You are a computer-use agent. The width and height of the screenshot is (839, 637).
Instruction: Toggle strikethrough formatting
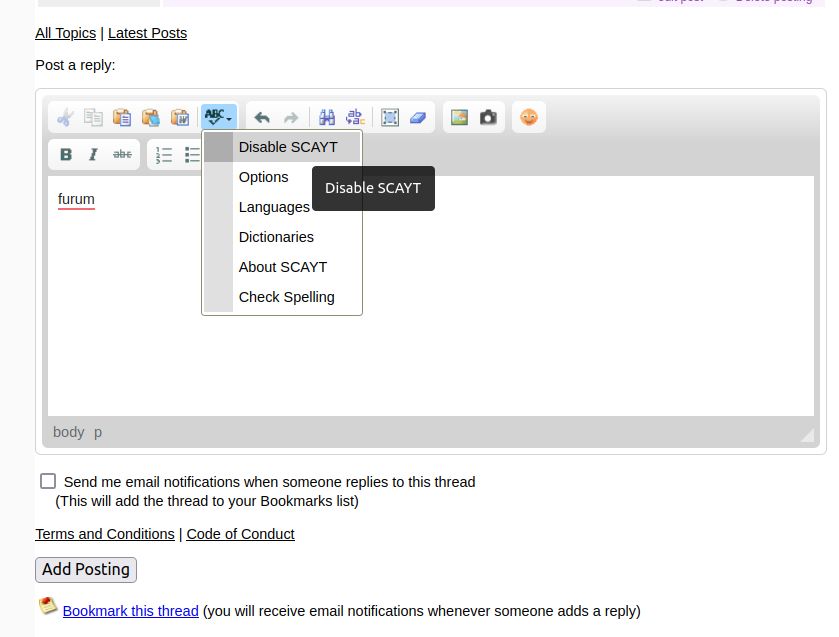[122, 155]
